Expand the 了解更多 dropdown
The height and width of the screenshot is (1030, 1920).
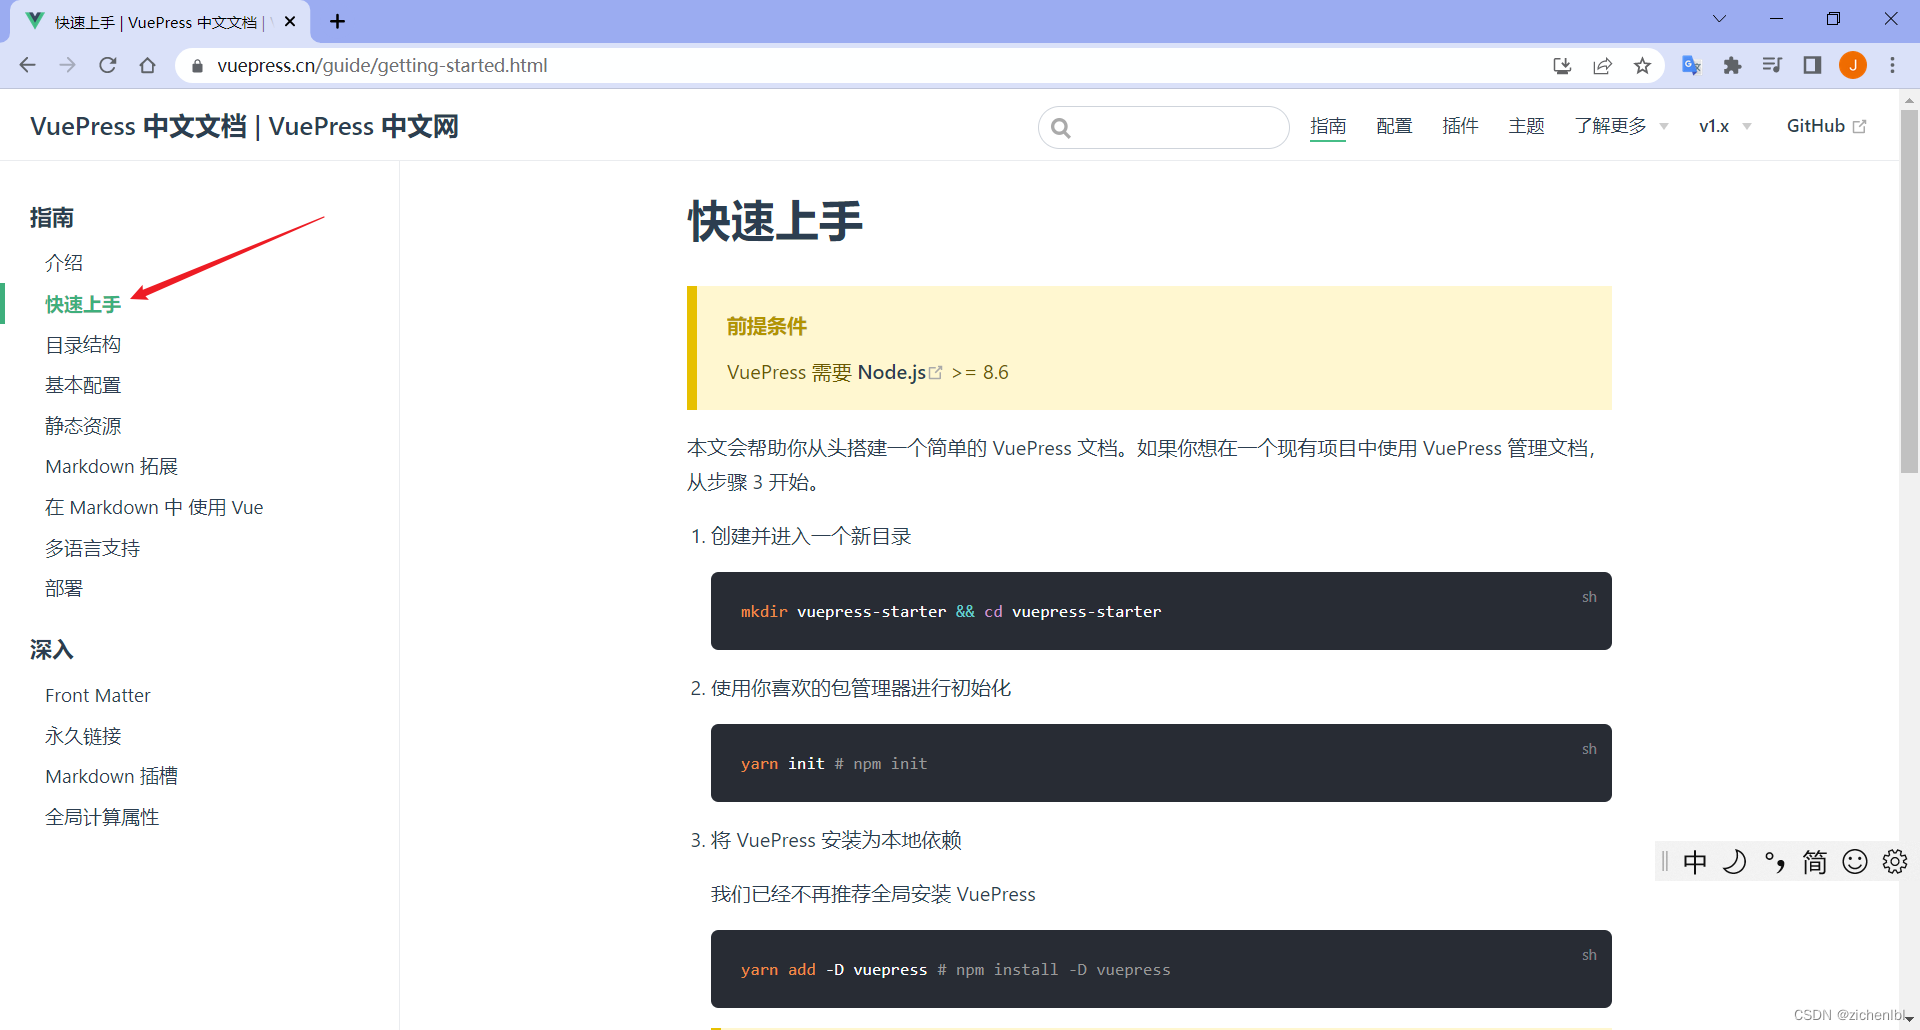(x=1621, y=126)
